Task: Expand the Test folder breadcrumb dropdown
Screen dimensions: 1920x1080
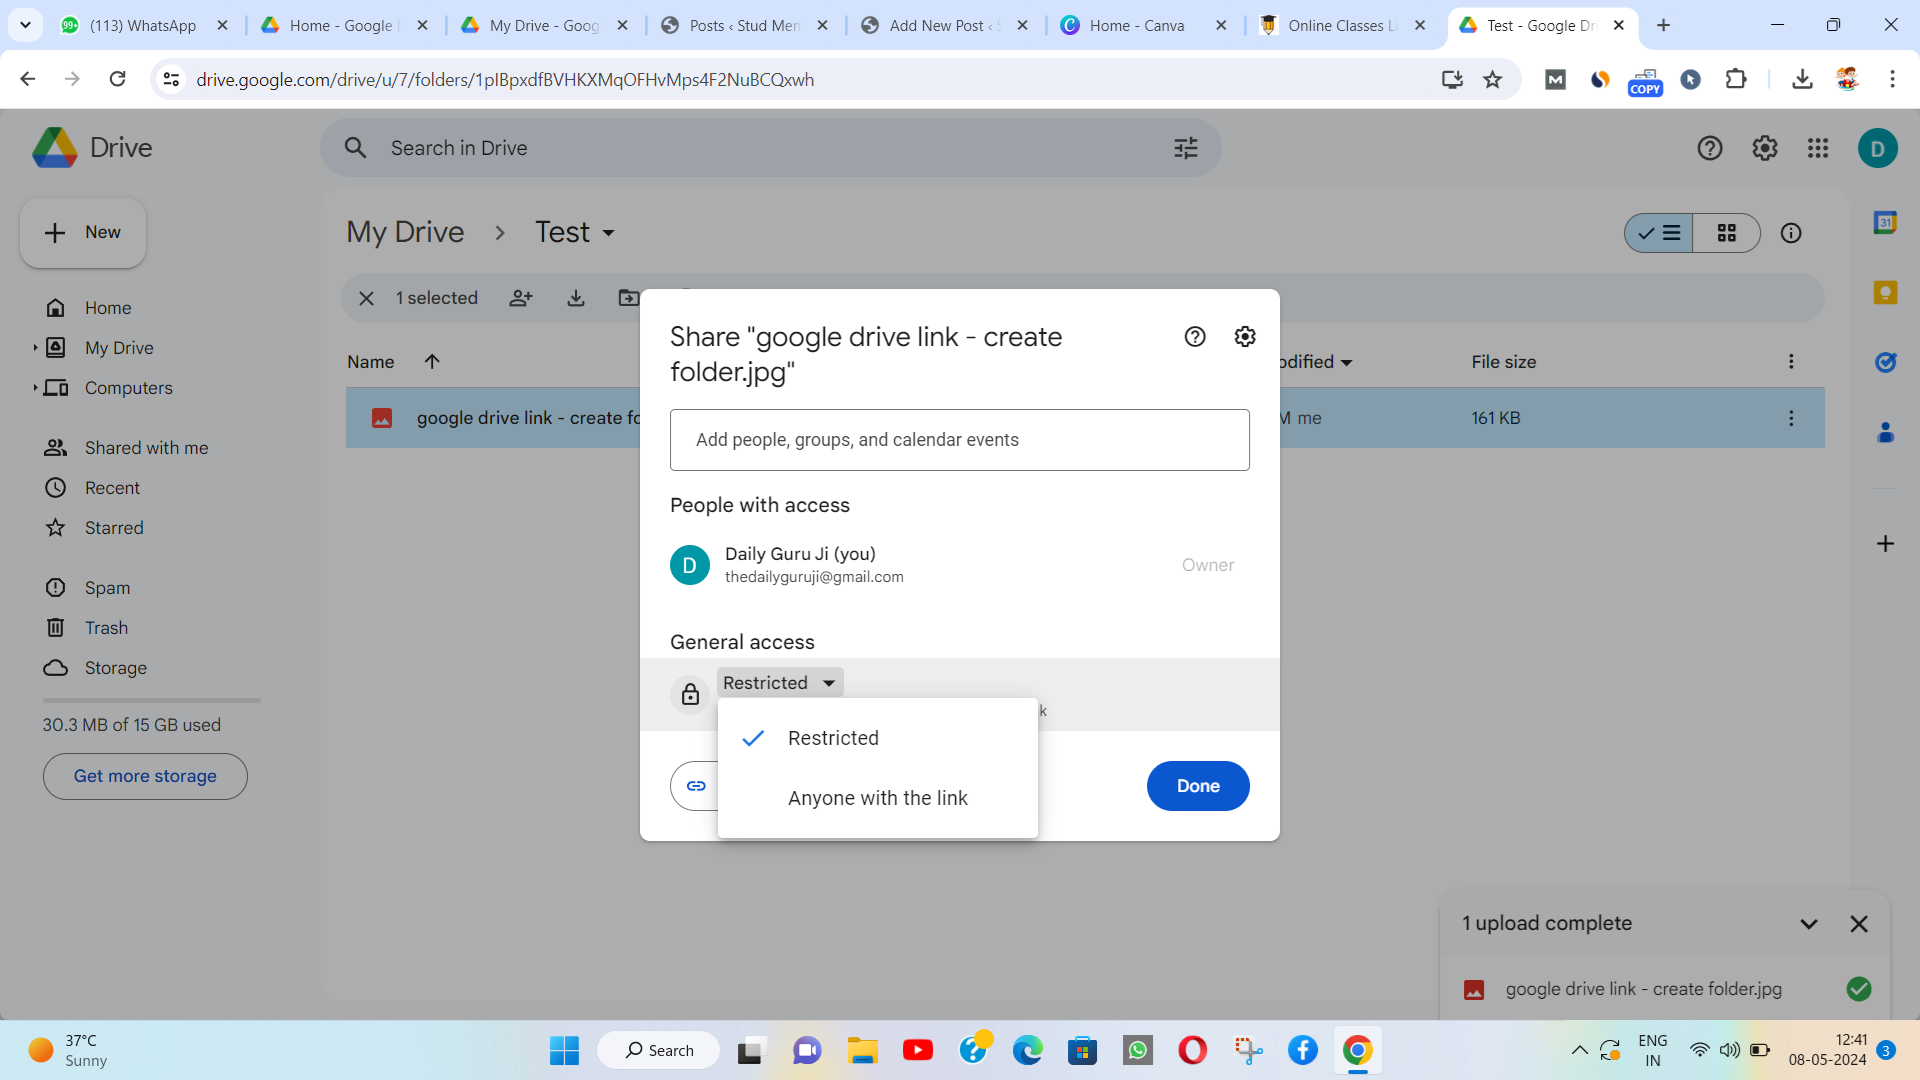Action: tap(608, 232)
